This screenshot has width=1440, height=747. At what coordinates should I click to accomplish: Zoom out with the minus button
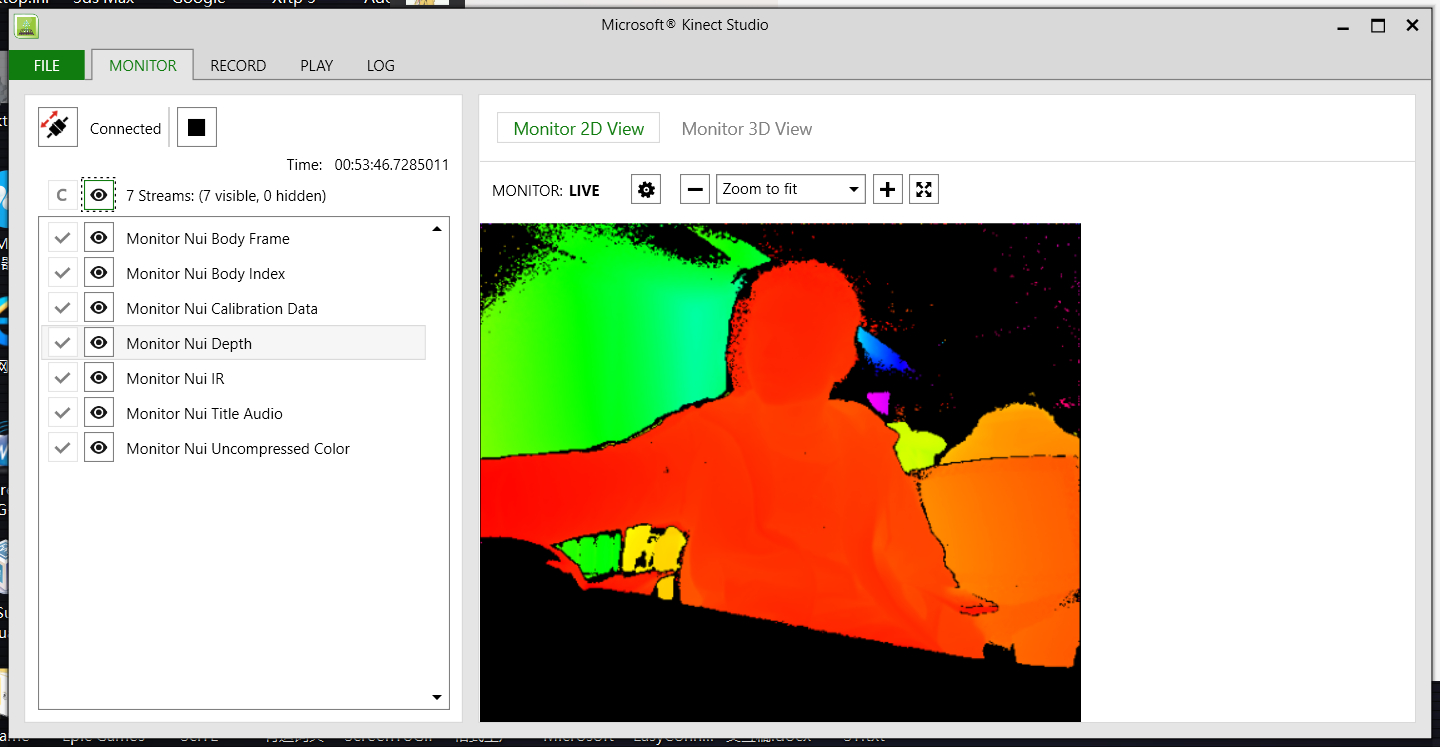pyautogui.click(x=695, y=189)
